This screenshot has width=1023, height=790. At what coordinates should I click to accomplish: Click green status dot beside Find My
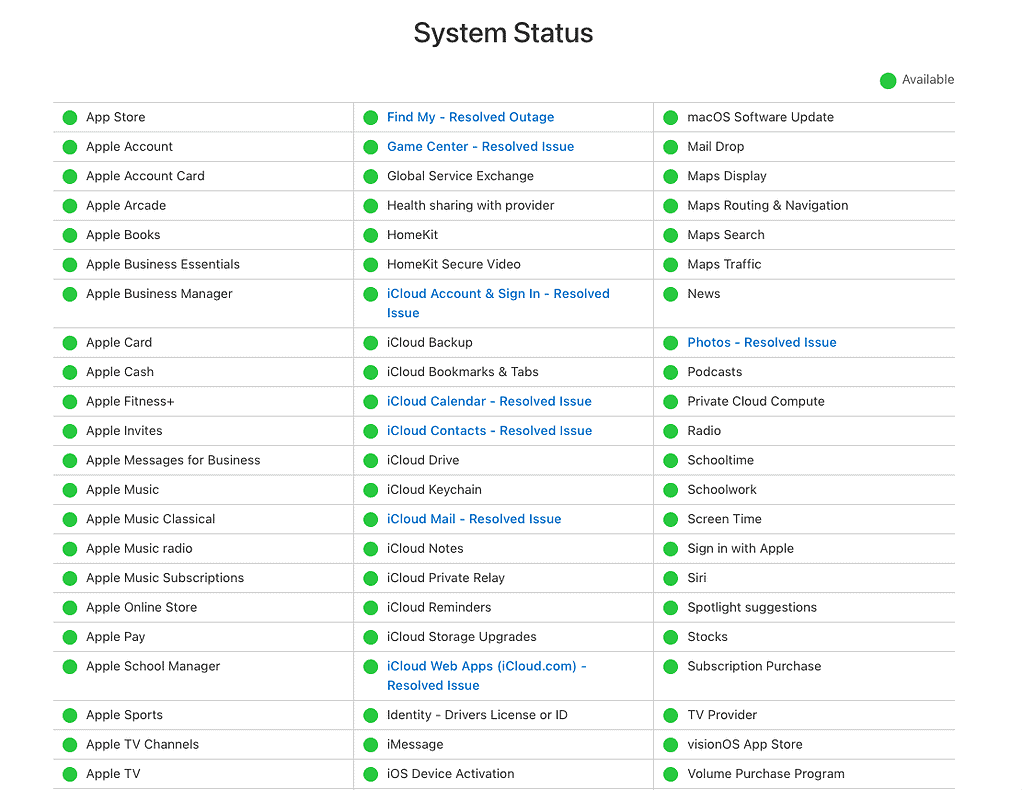pos(371,117)
